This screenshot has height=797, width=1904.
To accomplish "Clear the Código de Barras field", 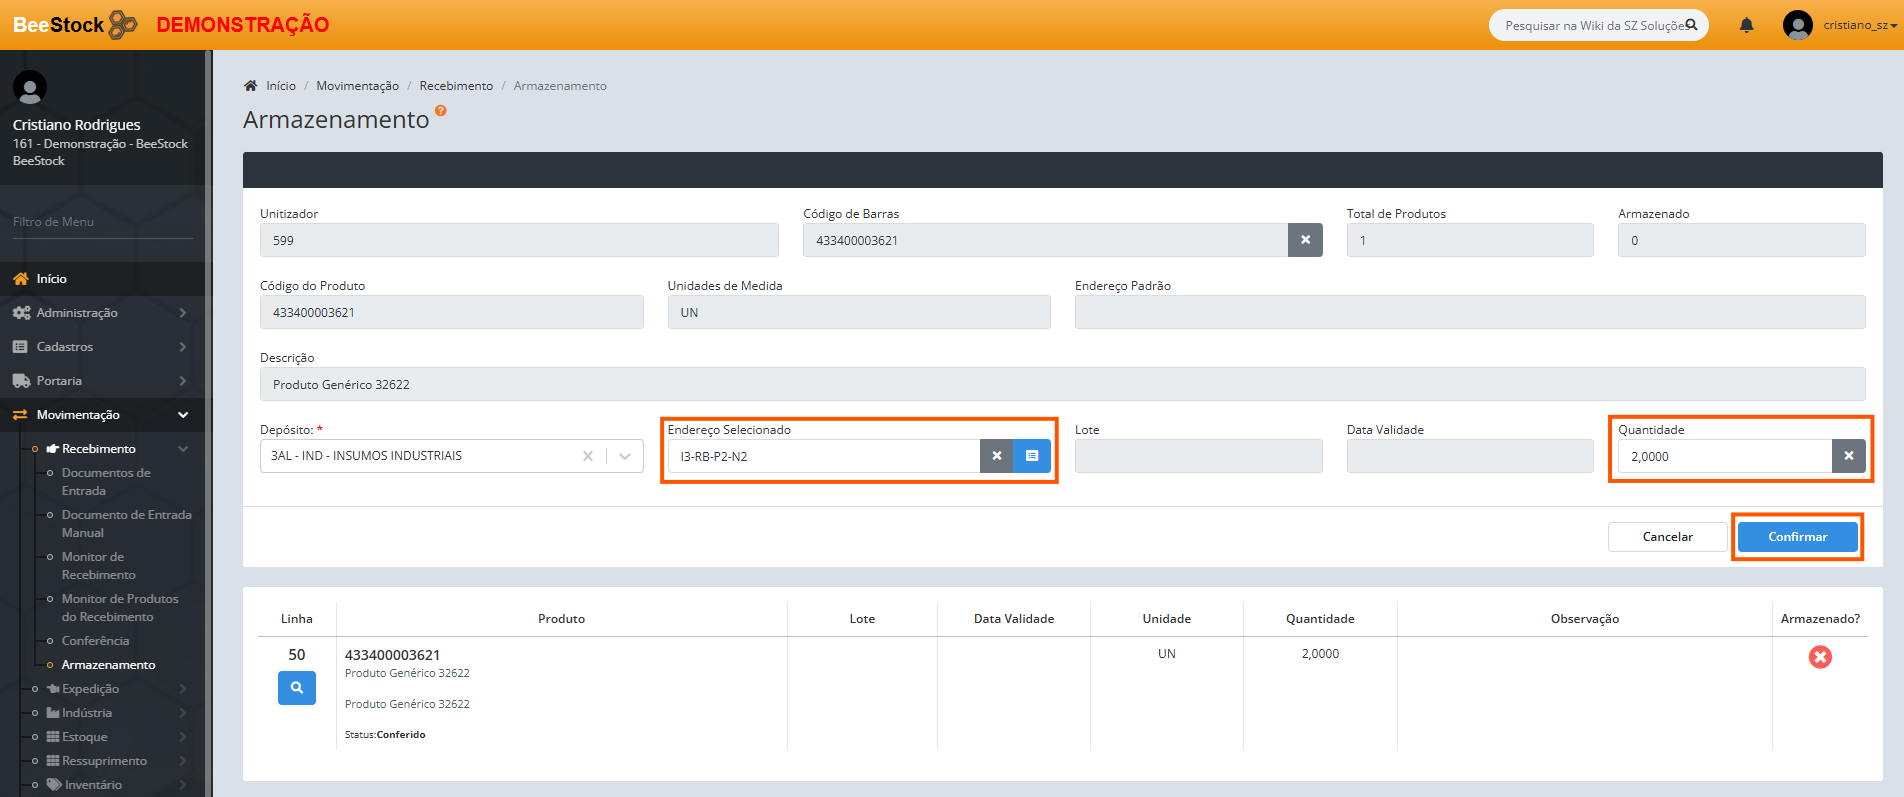I will click(x=1304, y=240).
